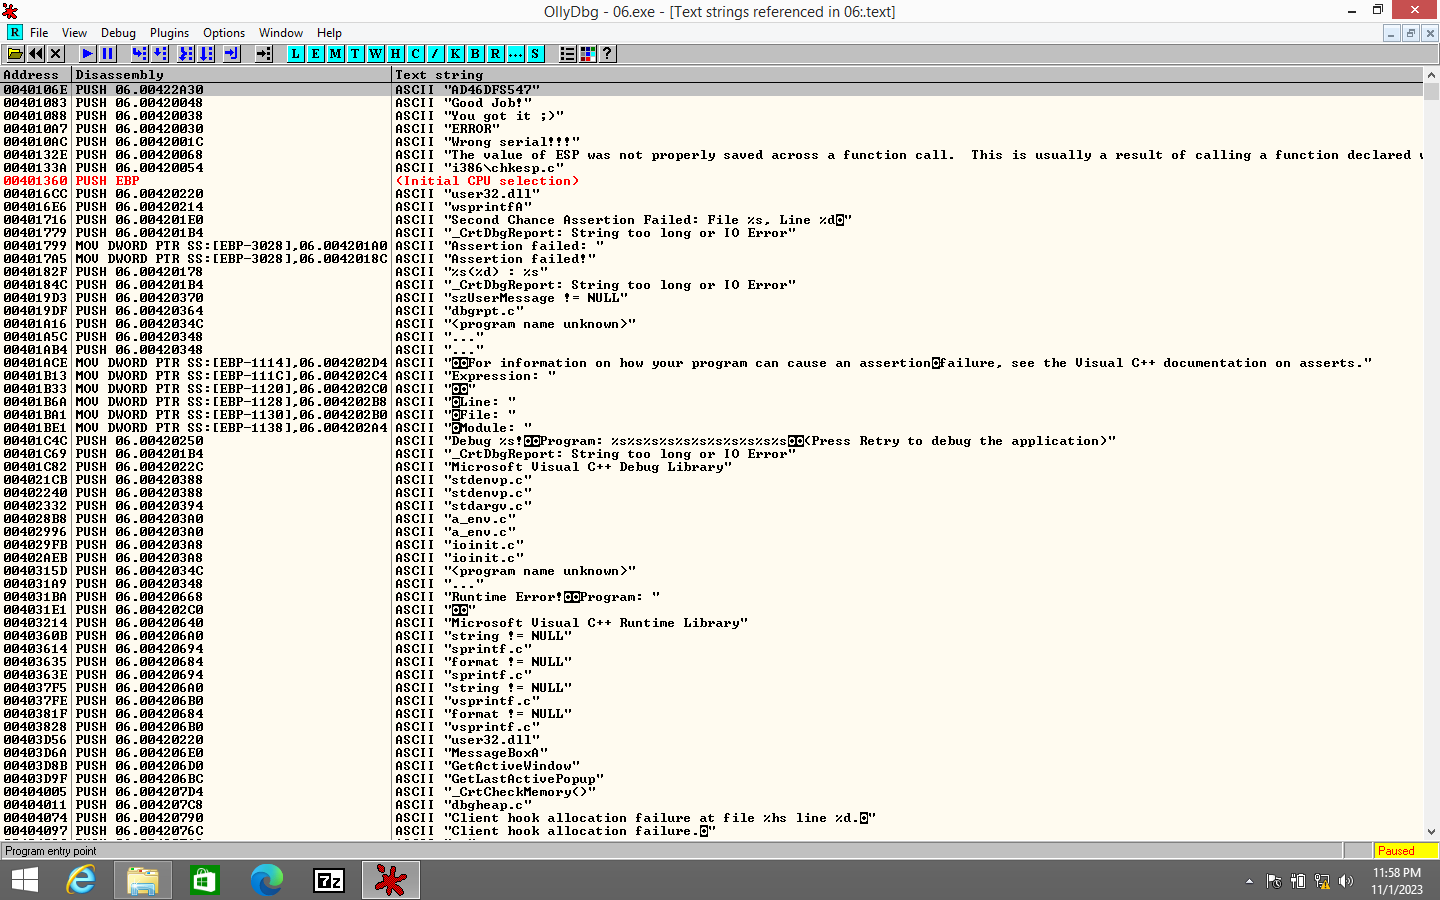The height and width of the screenshot is (900, 1440).
Task: Open Call stack window (K button)
Action: pyautogui.click(x=456, y=54)
